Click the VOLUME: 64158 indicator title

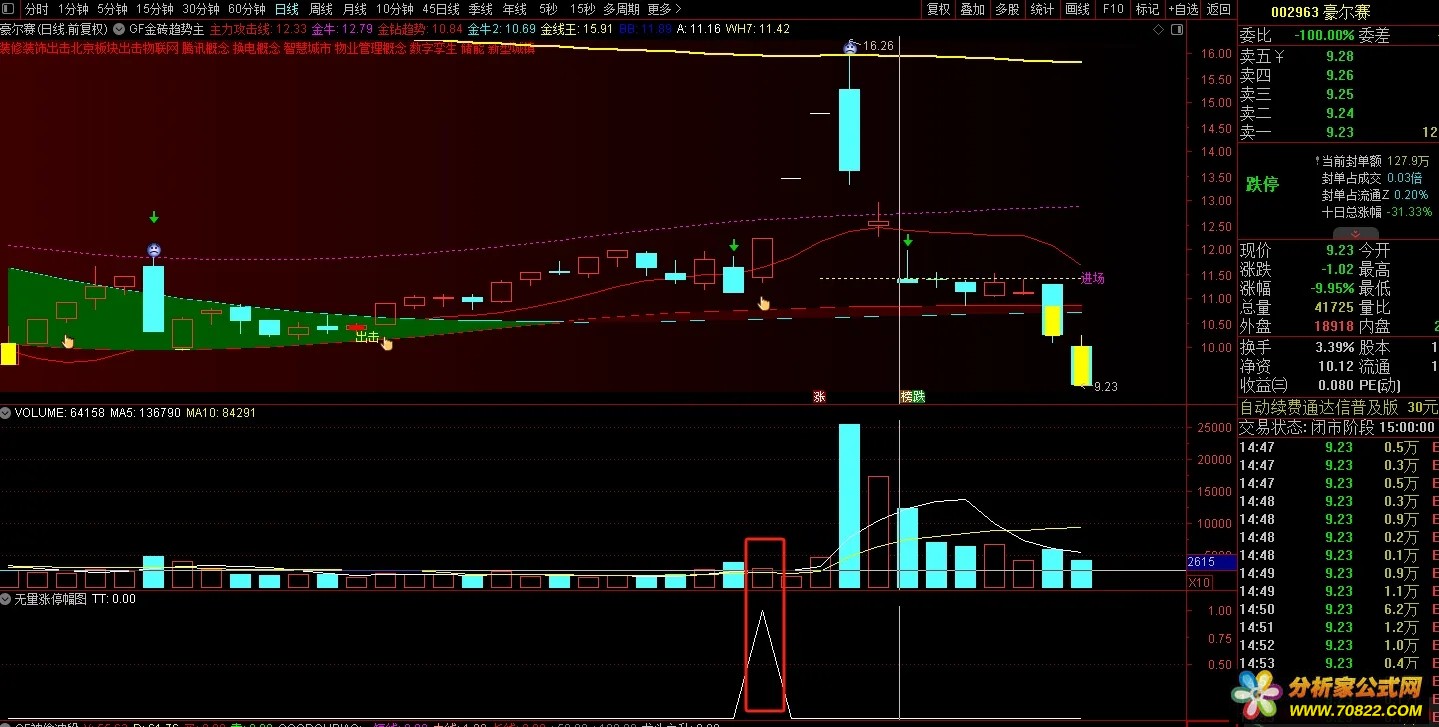coord(60,412)
